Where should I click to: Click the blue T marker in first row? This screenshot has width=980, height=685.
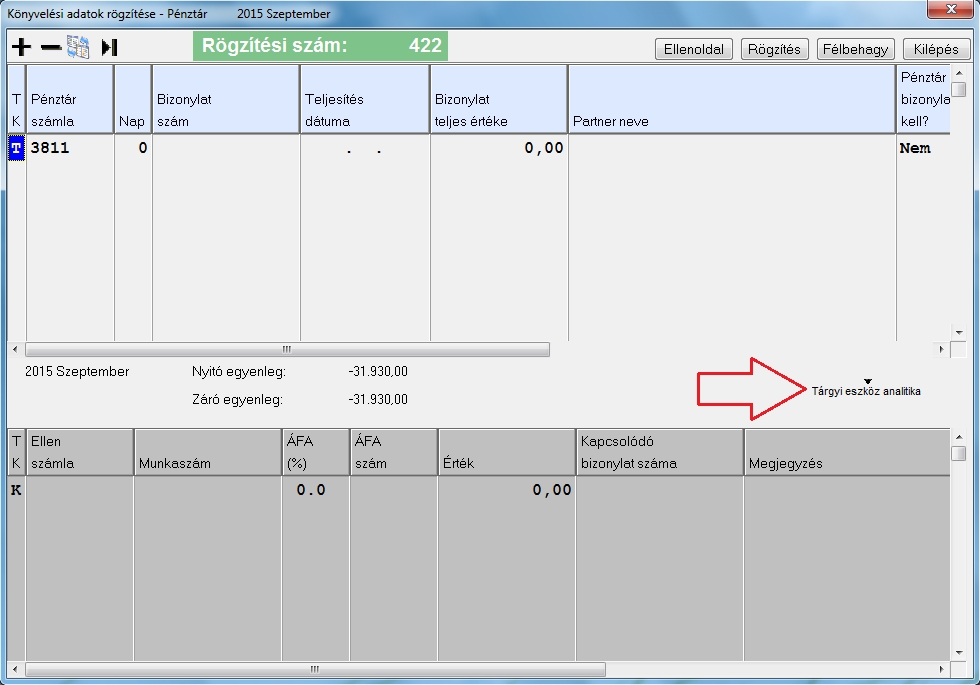[x=16, y=148]
